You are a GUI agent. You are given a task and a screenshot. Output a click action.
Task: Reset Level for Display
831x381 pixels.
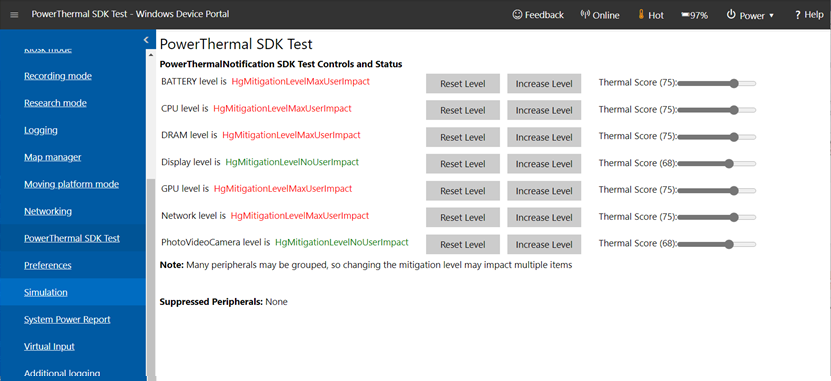463,164
